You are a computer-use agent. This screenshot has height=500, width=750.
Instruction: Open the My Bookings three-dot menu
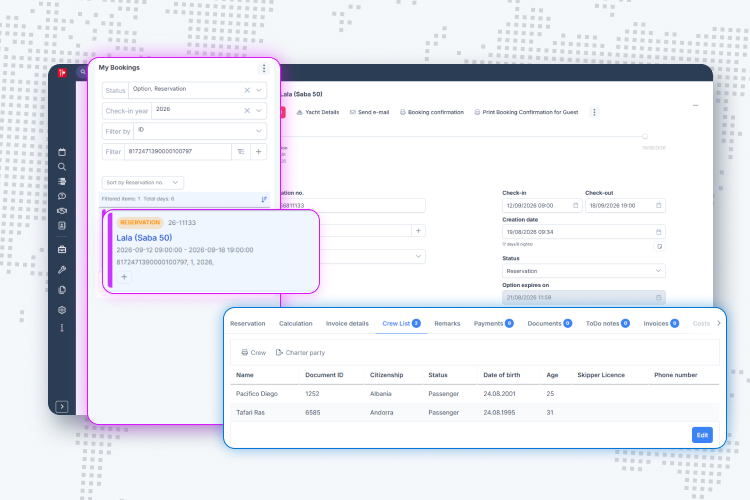coord(264,68)
